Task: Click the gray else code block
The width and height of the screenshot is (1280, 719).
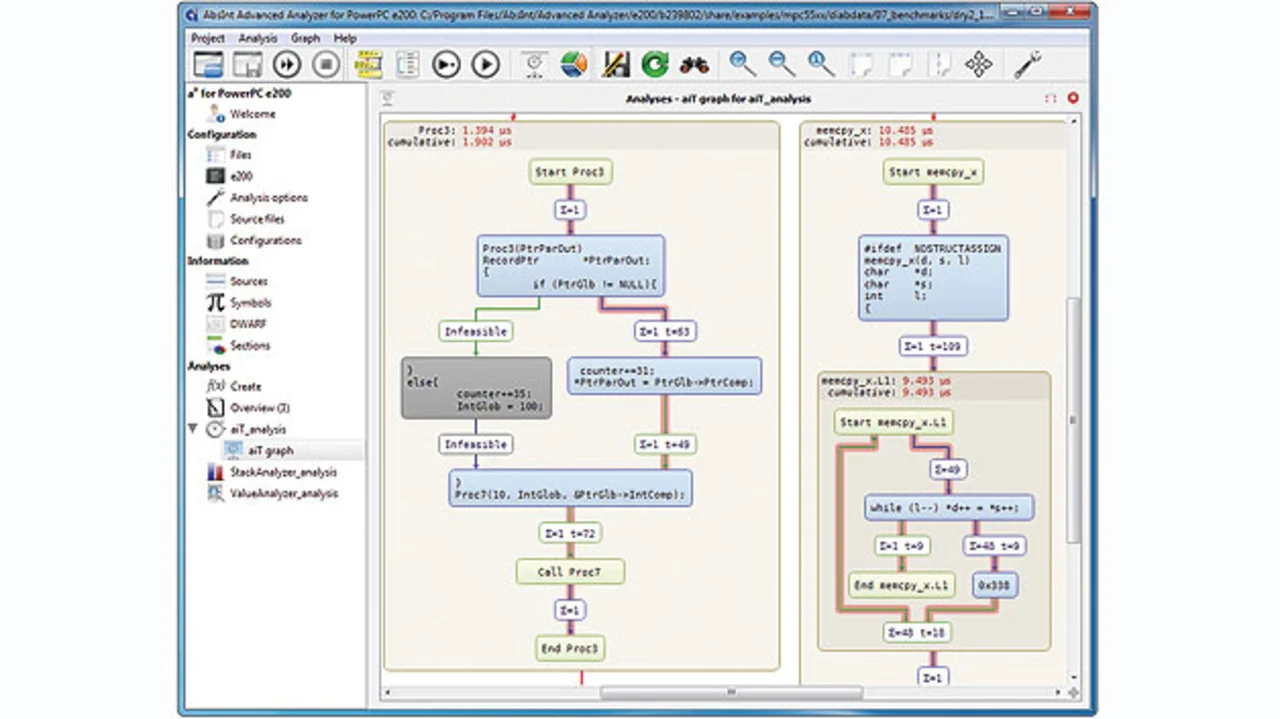Action: point(475,388)
